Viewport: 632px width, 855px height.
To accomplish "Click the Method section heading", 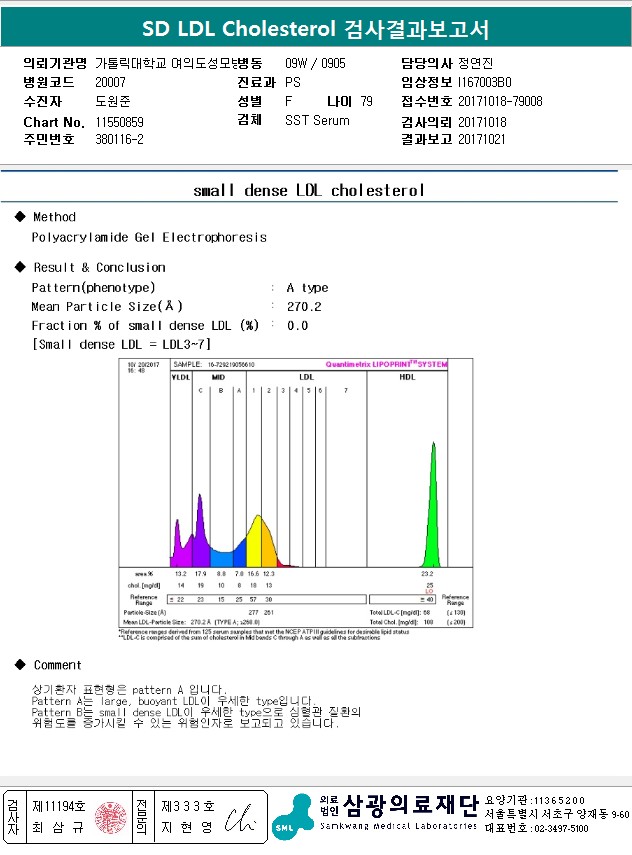I will point(54,217).
